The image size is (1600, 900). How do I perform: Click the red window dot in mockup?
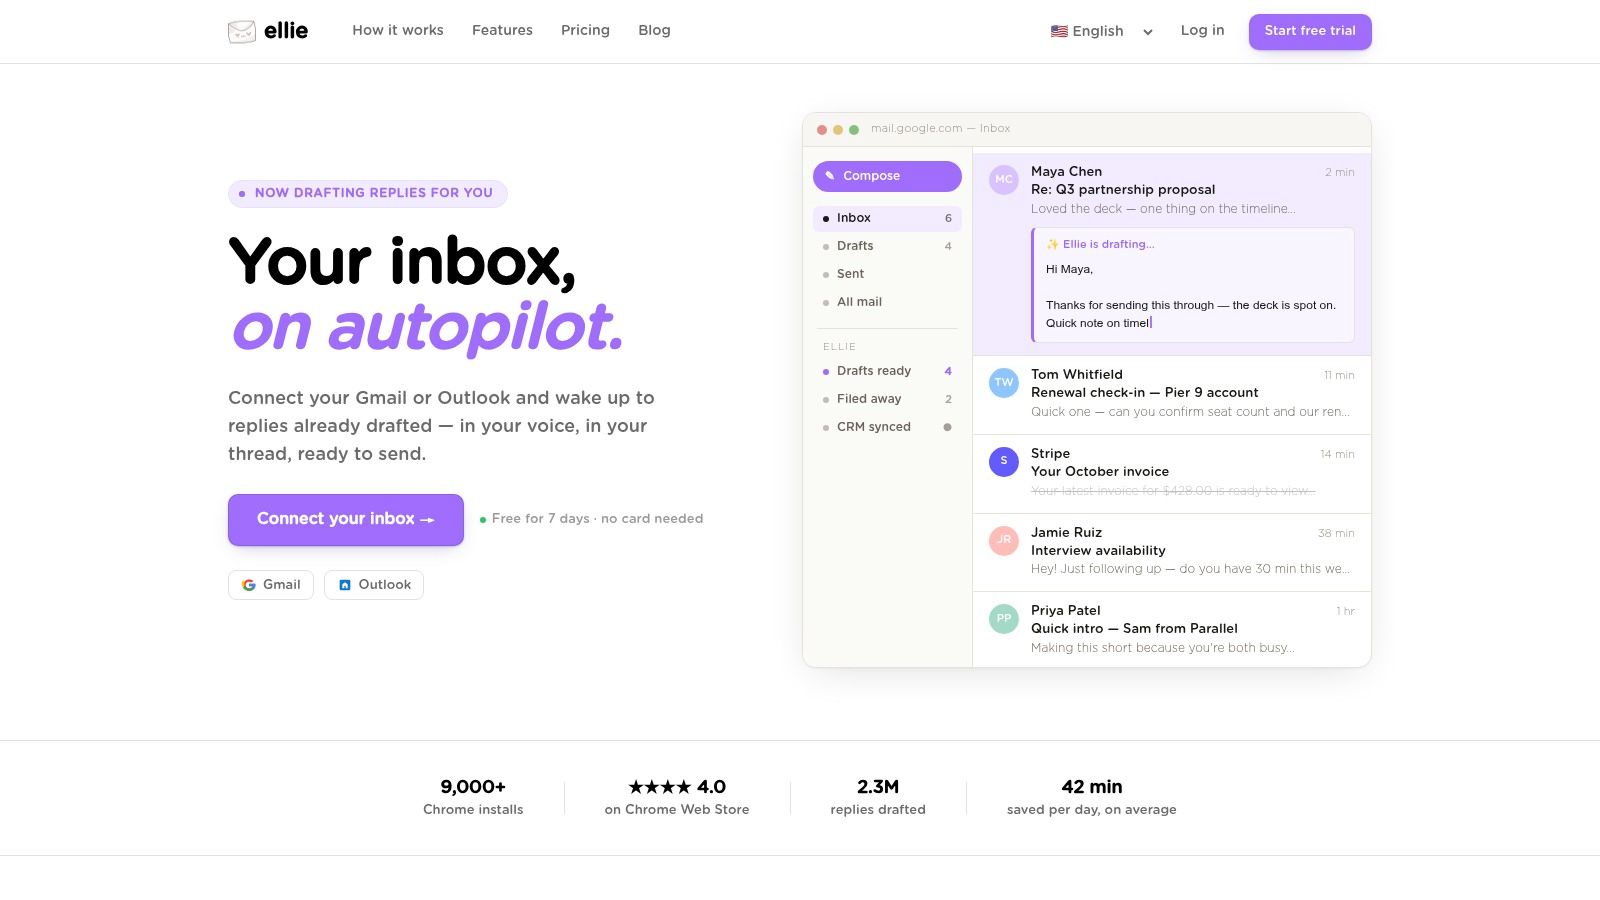822,129
